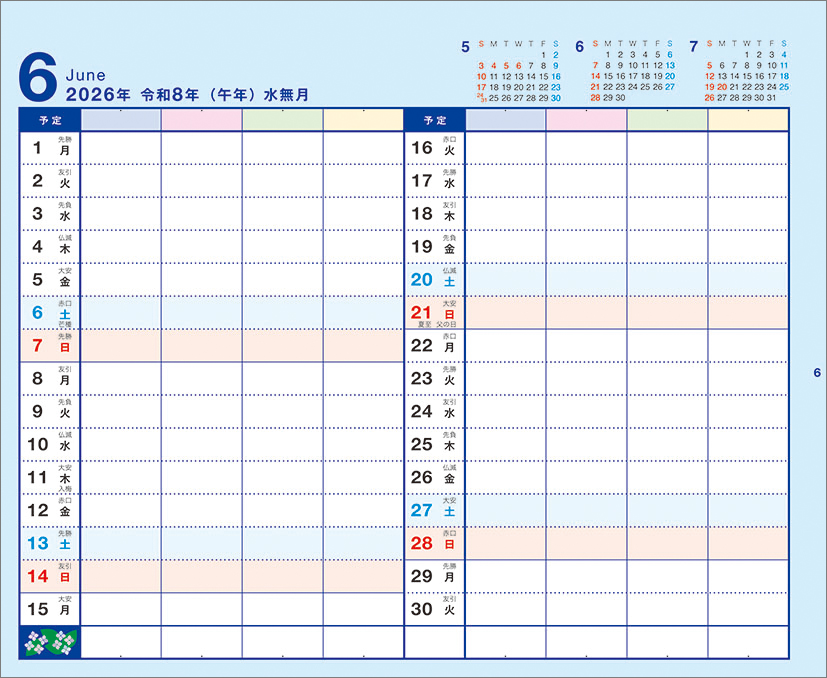The width and height of the screenshot is (827, 678).
Task: Click the page number 6 at the right margin
Action: tap(817, 373)
